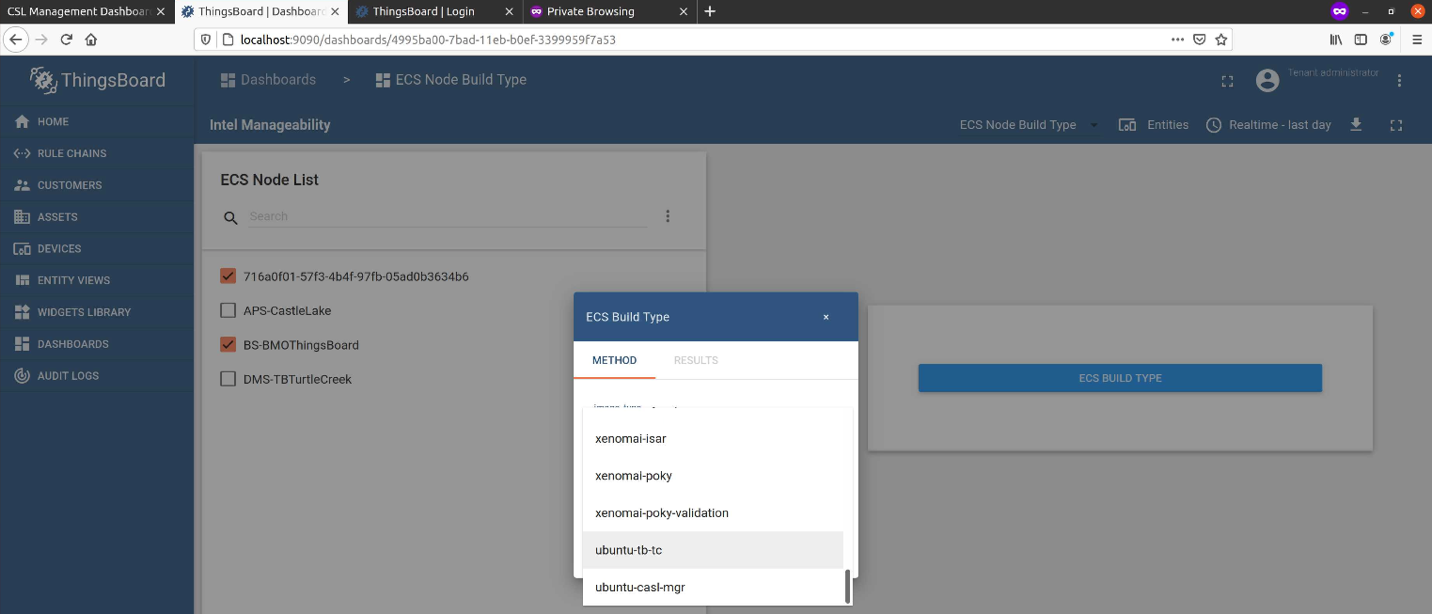Select xenomai-poky option
This screenshot has width=1432, height=614.
pyautogui.click(x=713, y=476)
